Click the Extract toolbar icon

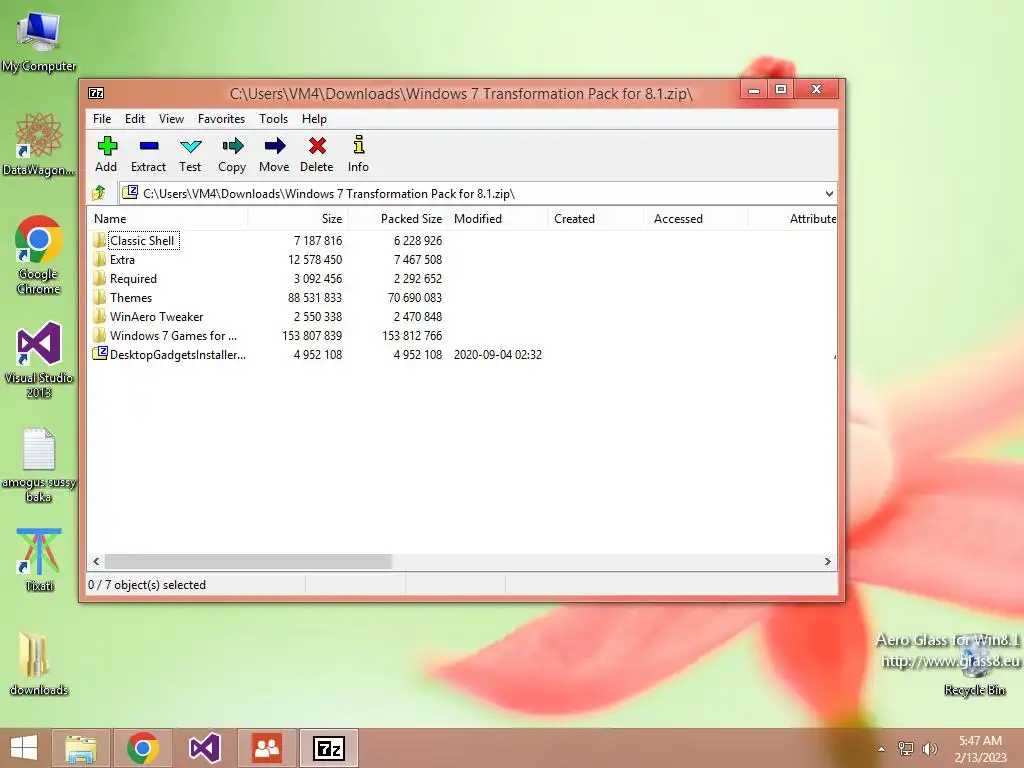click(x=149, y=146)
